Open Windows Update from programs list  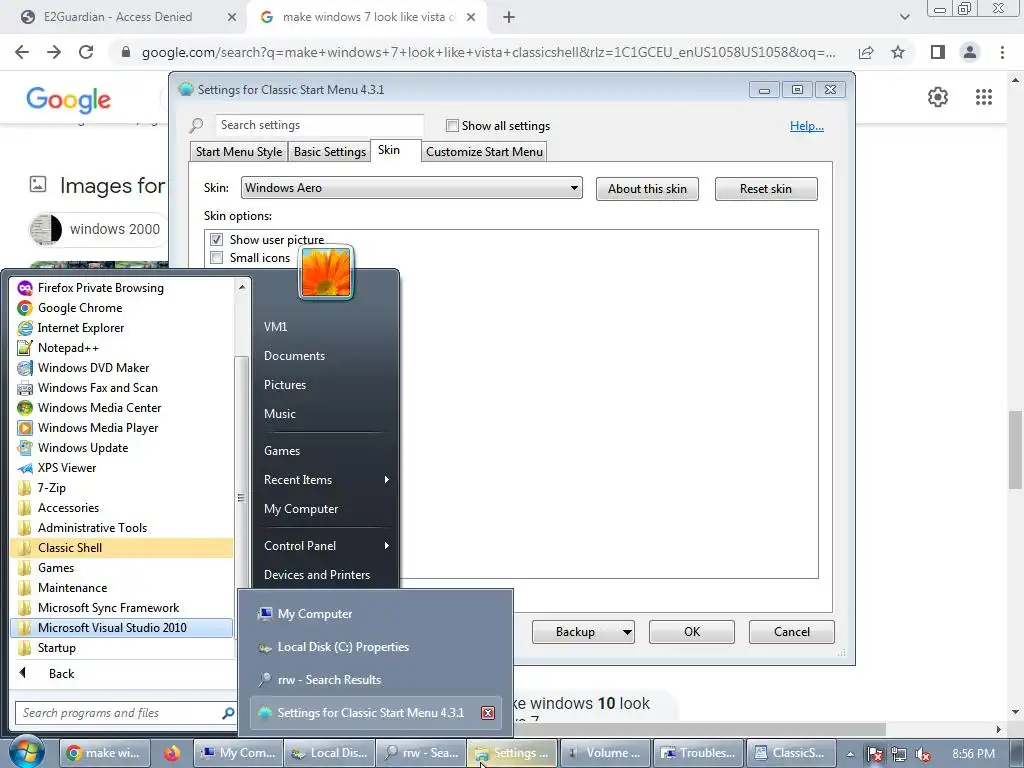pyautogui.click(x=121, y=448)
